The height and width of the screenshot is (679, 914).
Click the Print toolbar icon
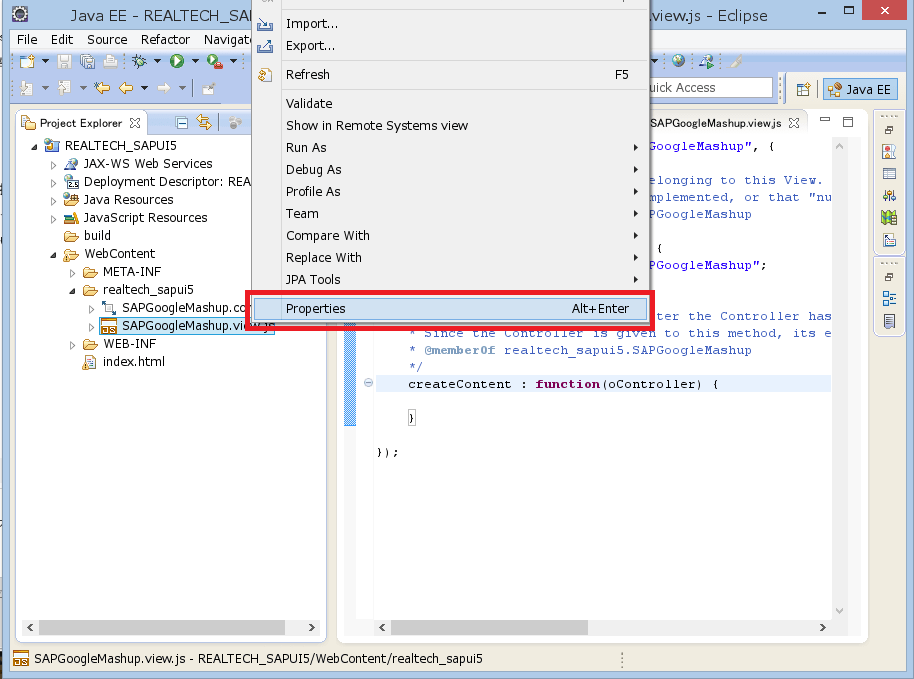click(110, 61)
